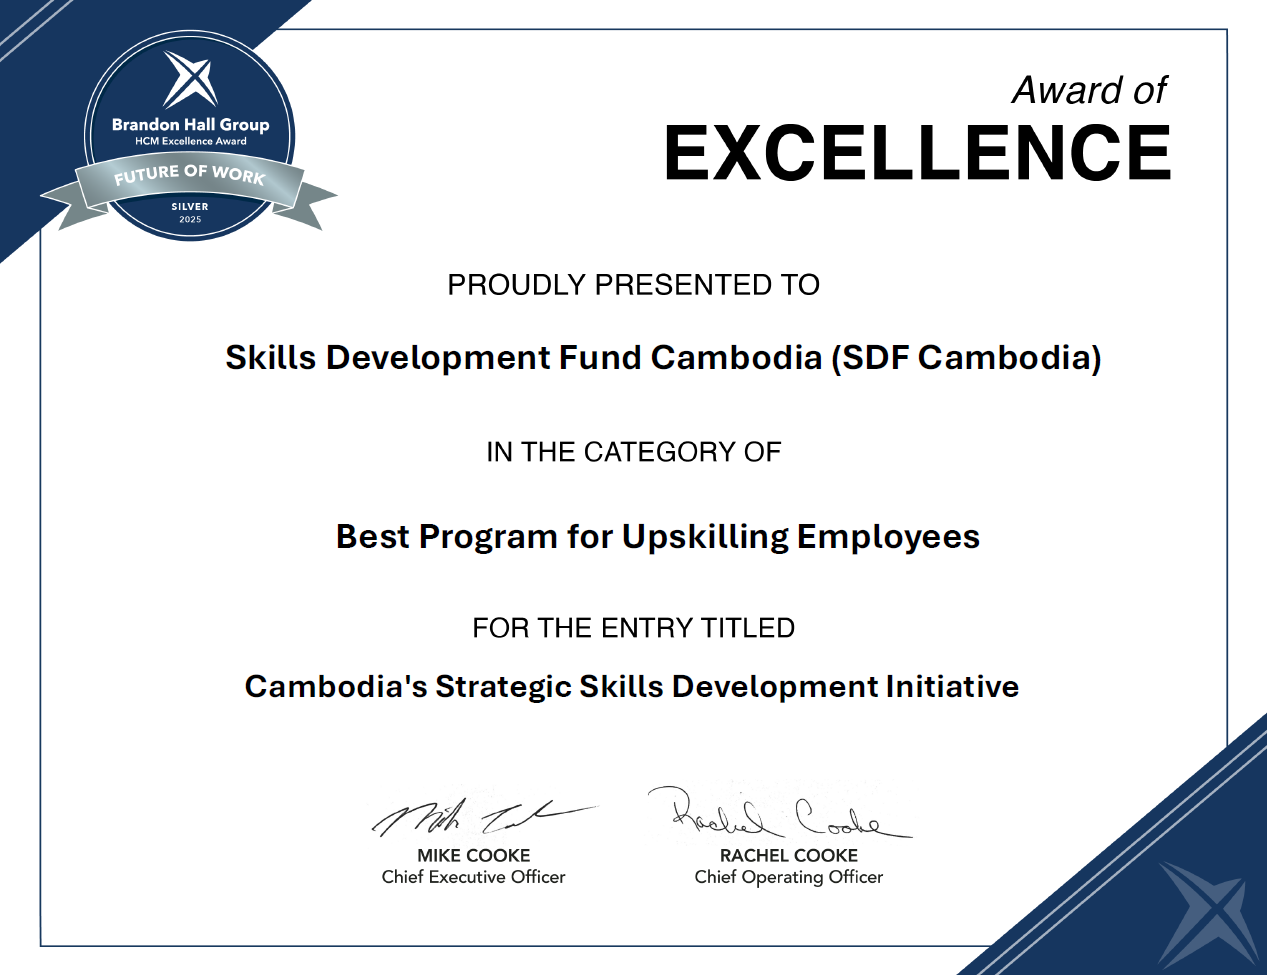
Task: Click the handwritten signature above MIKE COOKE
Action: tap(484, 817)
